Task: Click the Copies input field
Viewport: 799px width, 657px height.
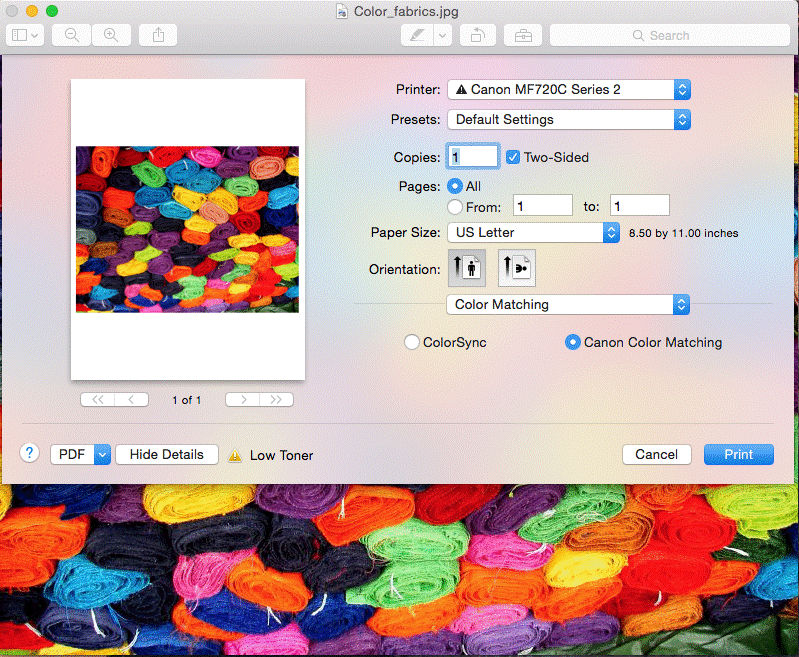Action: click(x=472, y=156)
